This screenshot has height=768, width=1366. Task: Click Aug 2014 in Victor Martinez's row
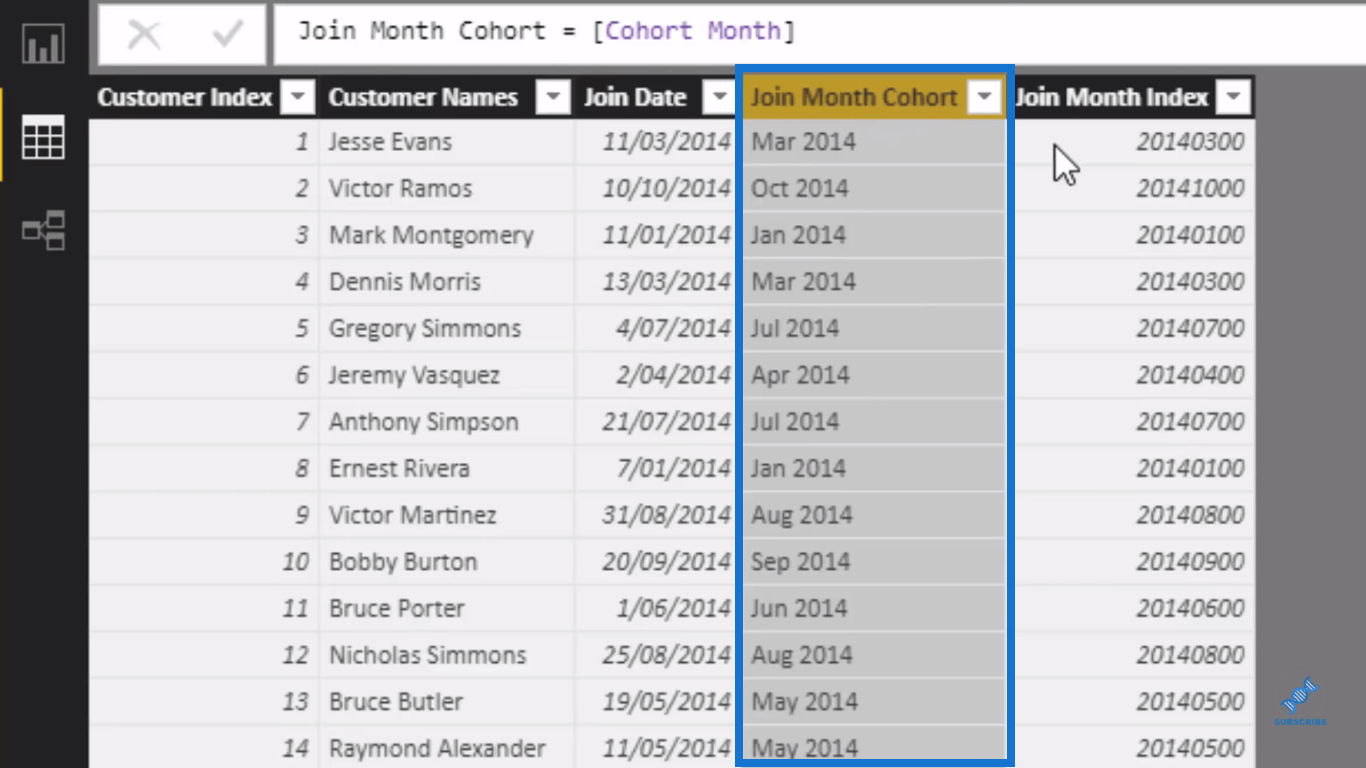802,515
